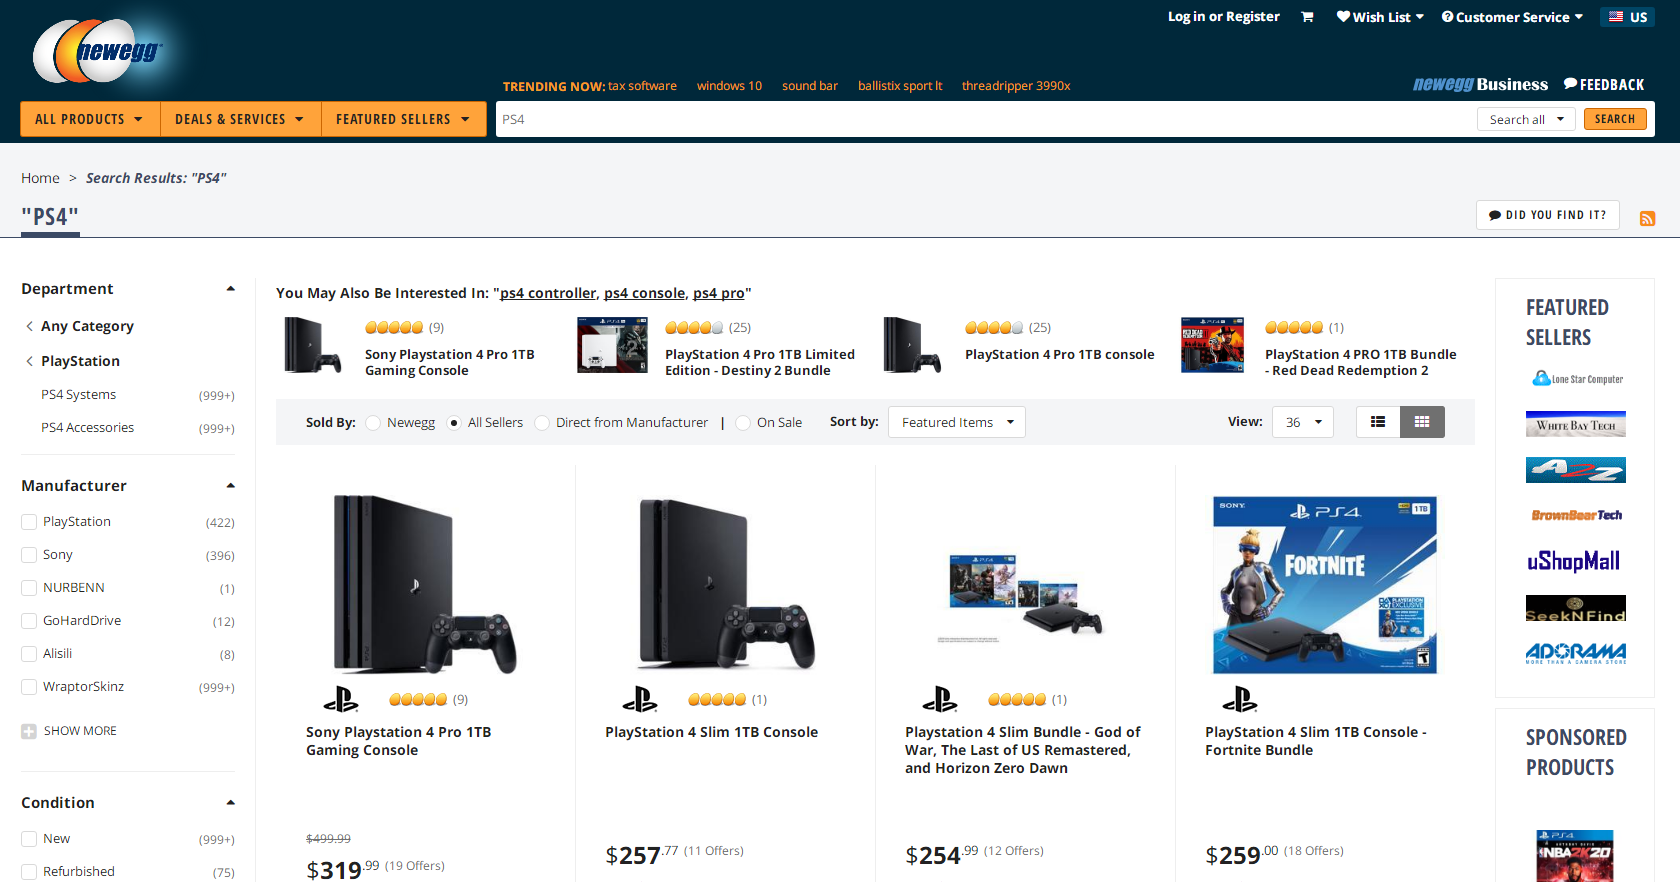
Task: Open the ps4 controller suggestion link
Action: (x=548, y=293)
